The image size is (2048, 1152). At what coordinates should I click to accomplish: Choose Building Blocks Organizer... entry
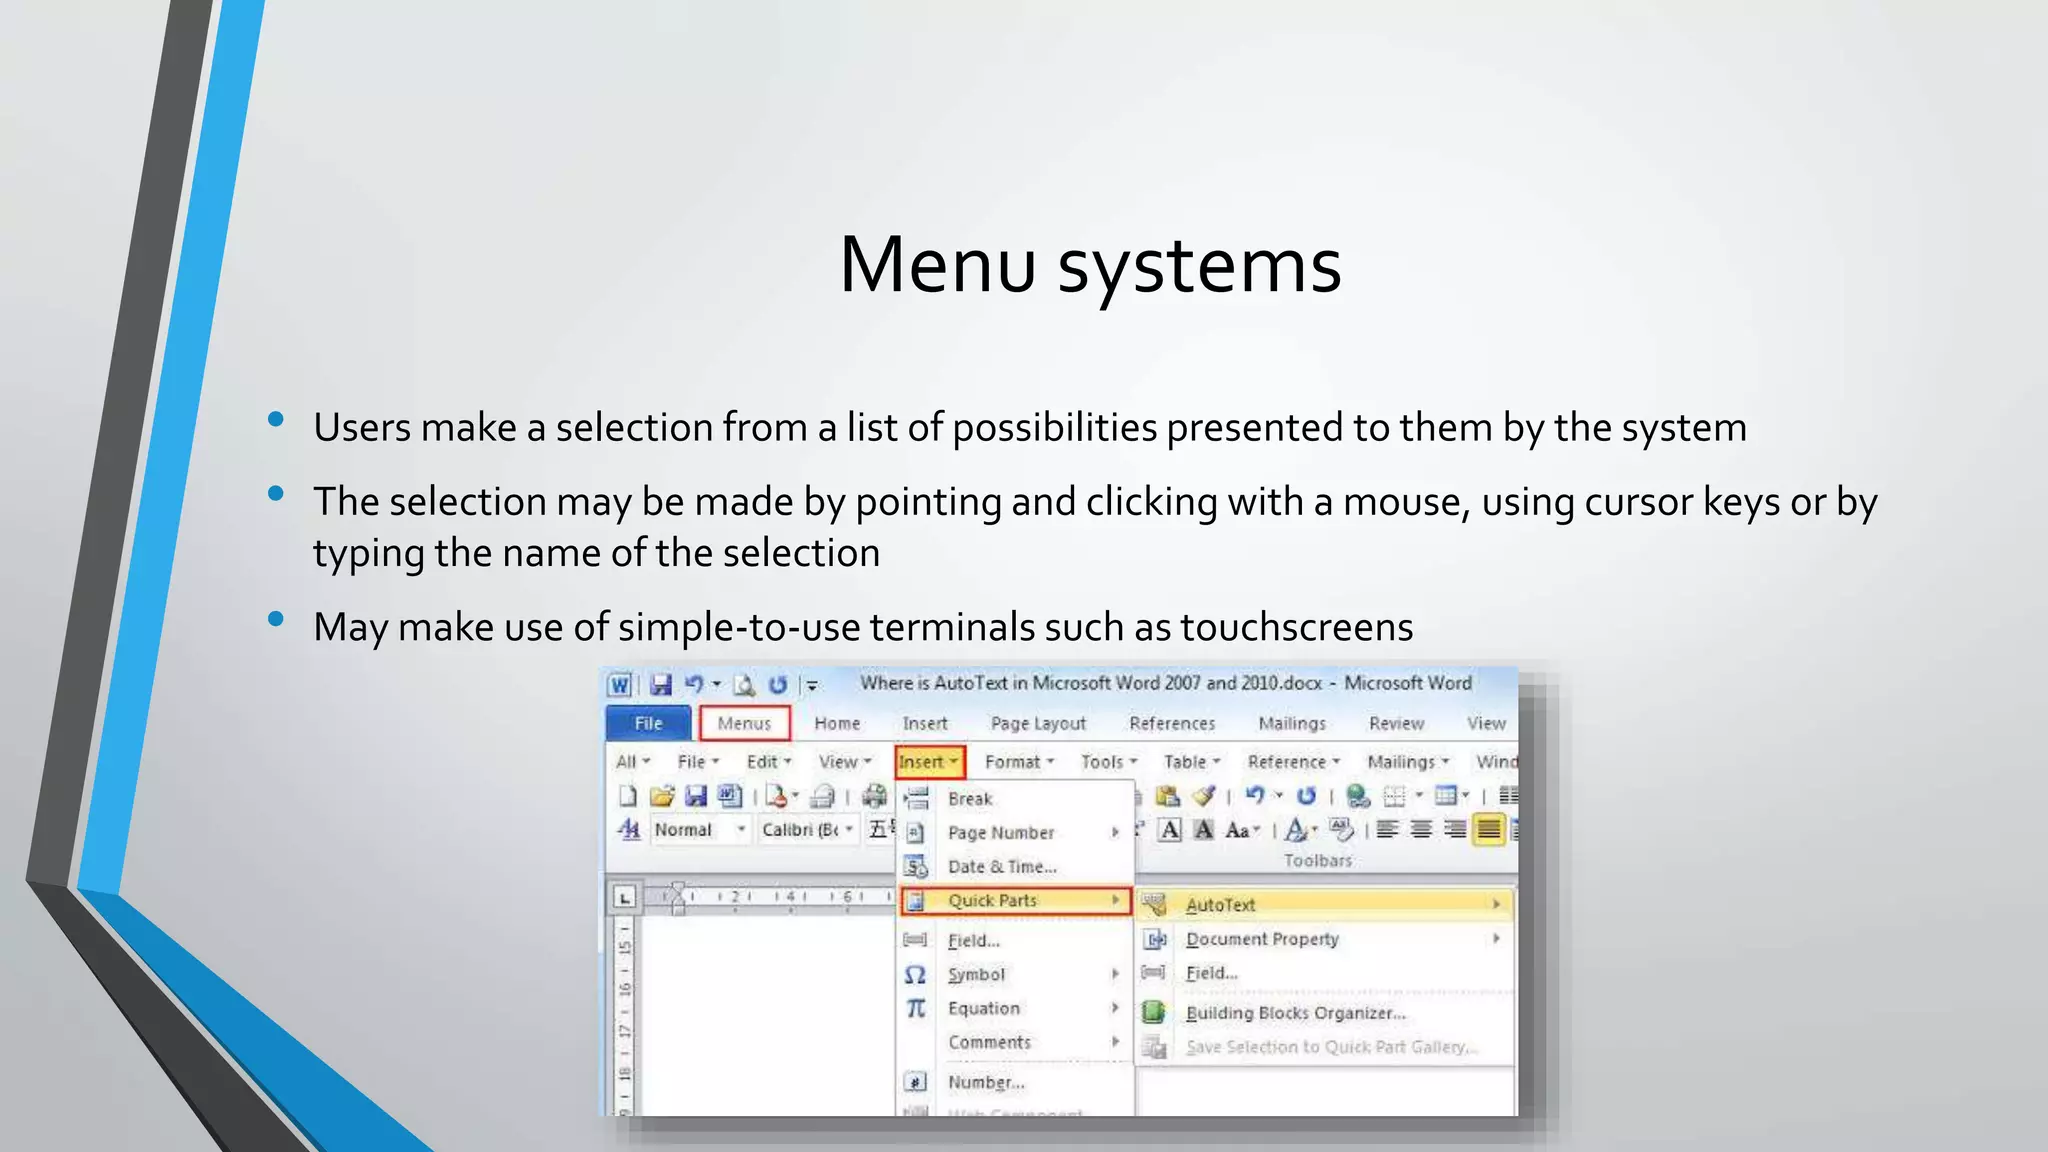click(1326, 1013)
